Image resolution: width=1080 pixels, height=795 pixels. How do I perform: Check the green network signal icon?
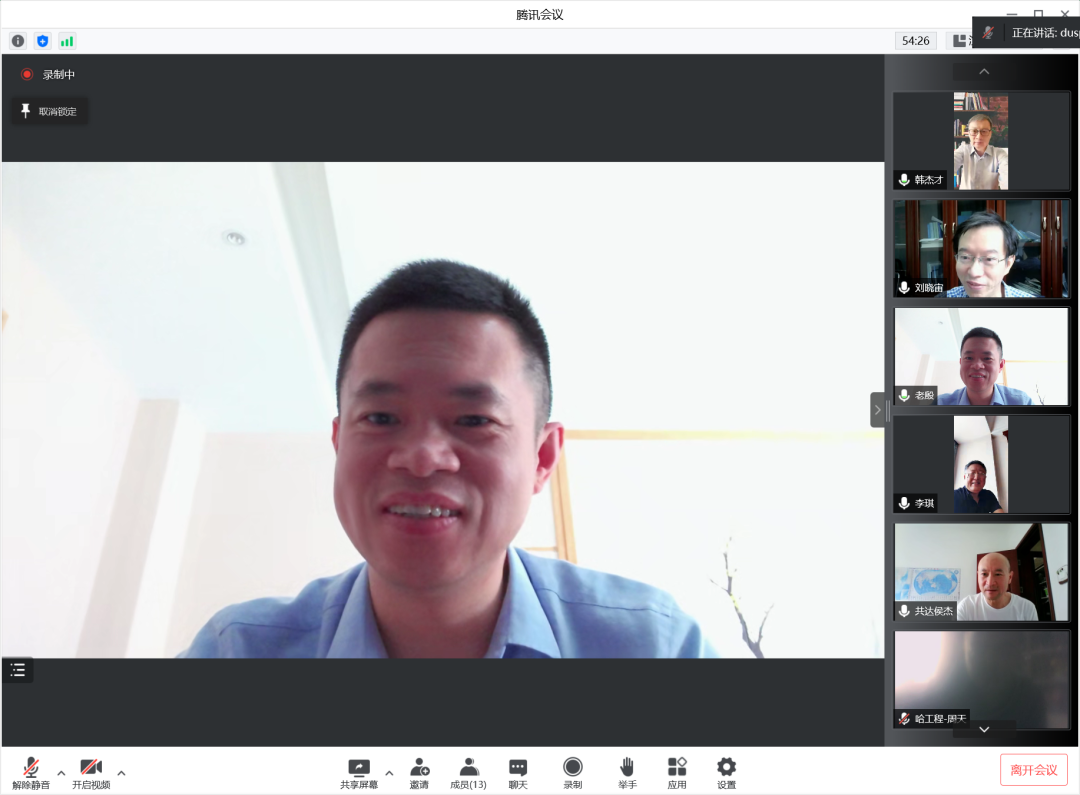point(67,41)
